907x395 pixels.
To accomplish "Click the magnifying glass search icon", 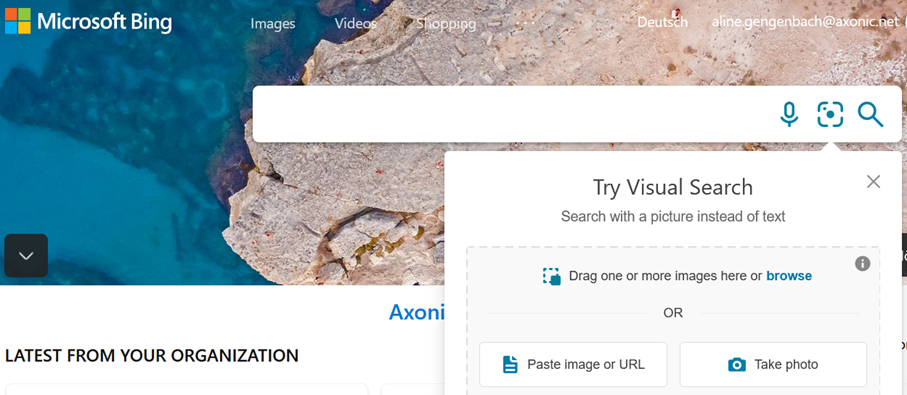I will click(870, 115).
